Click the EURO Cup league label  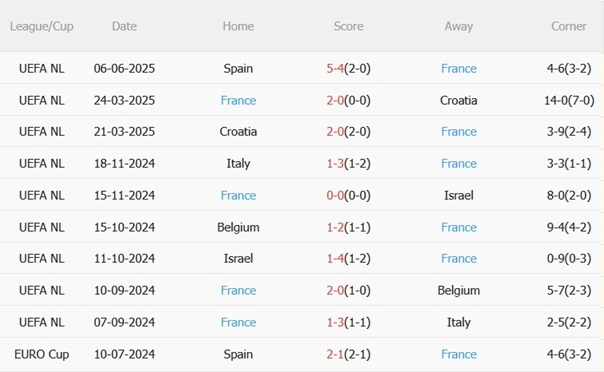[42, 354]
